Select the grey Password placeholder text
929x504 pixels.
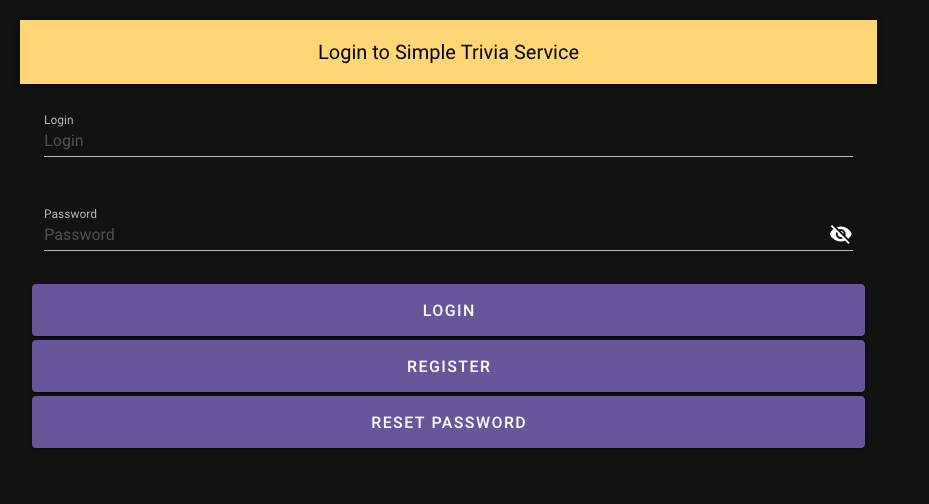pyautogui.click(x=80, y=235)
